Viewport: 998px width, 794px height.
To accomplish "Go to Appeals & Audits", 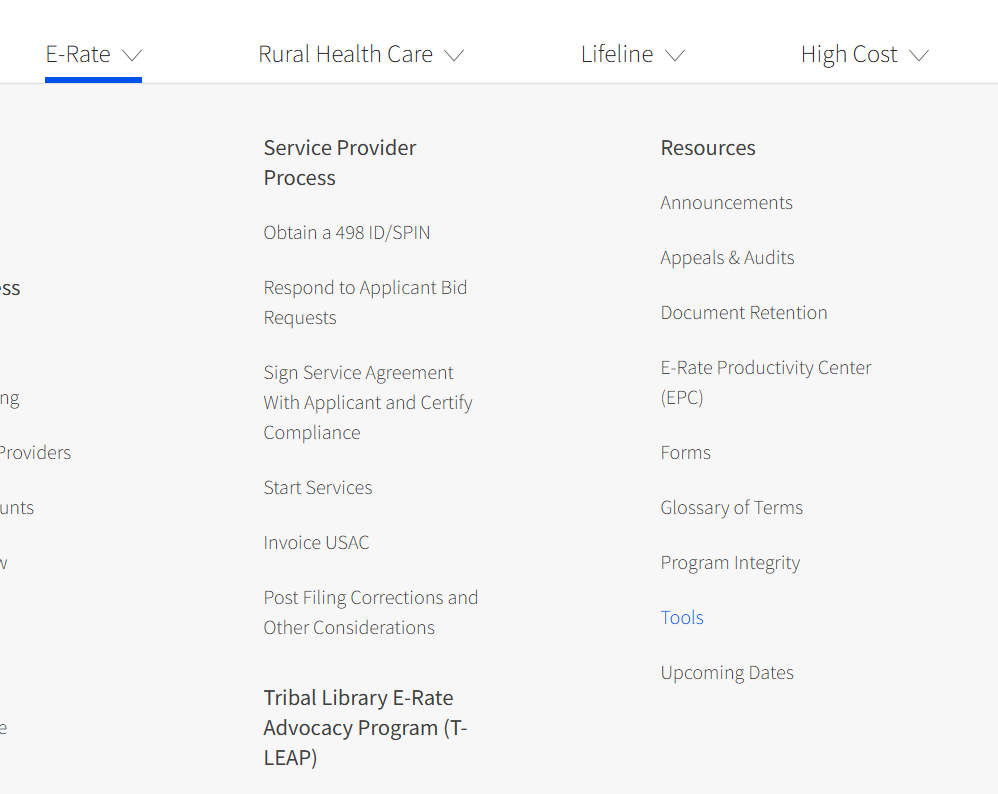I will [x=727, y=257].
